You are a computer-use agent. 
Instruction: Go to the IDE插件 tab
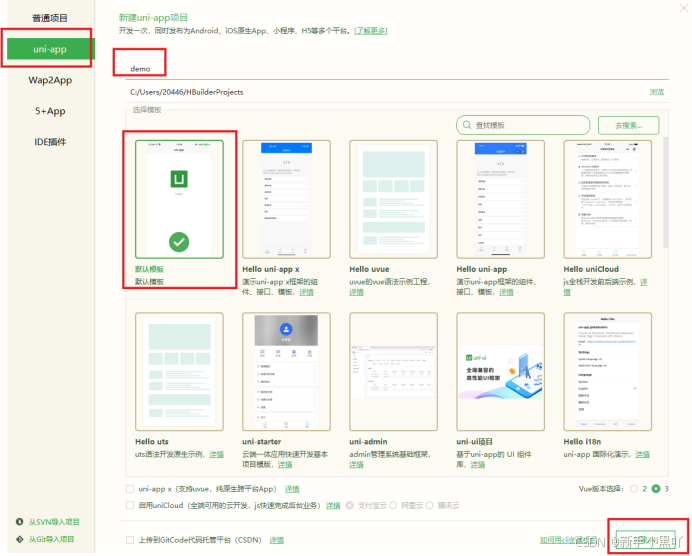pyautogui.click(x=50, y=142)
